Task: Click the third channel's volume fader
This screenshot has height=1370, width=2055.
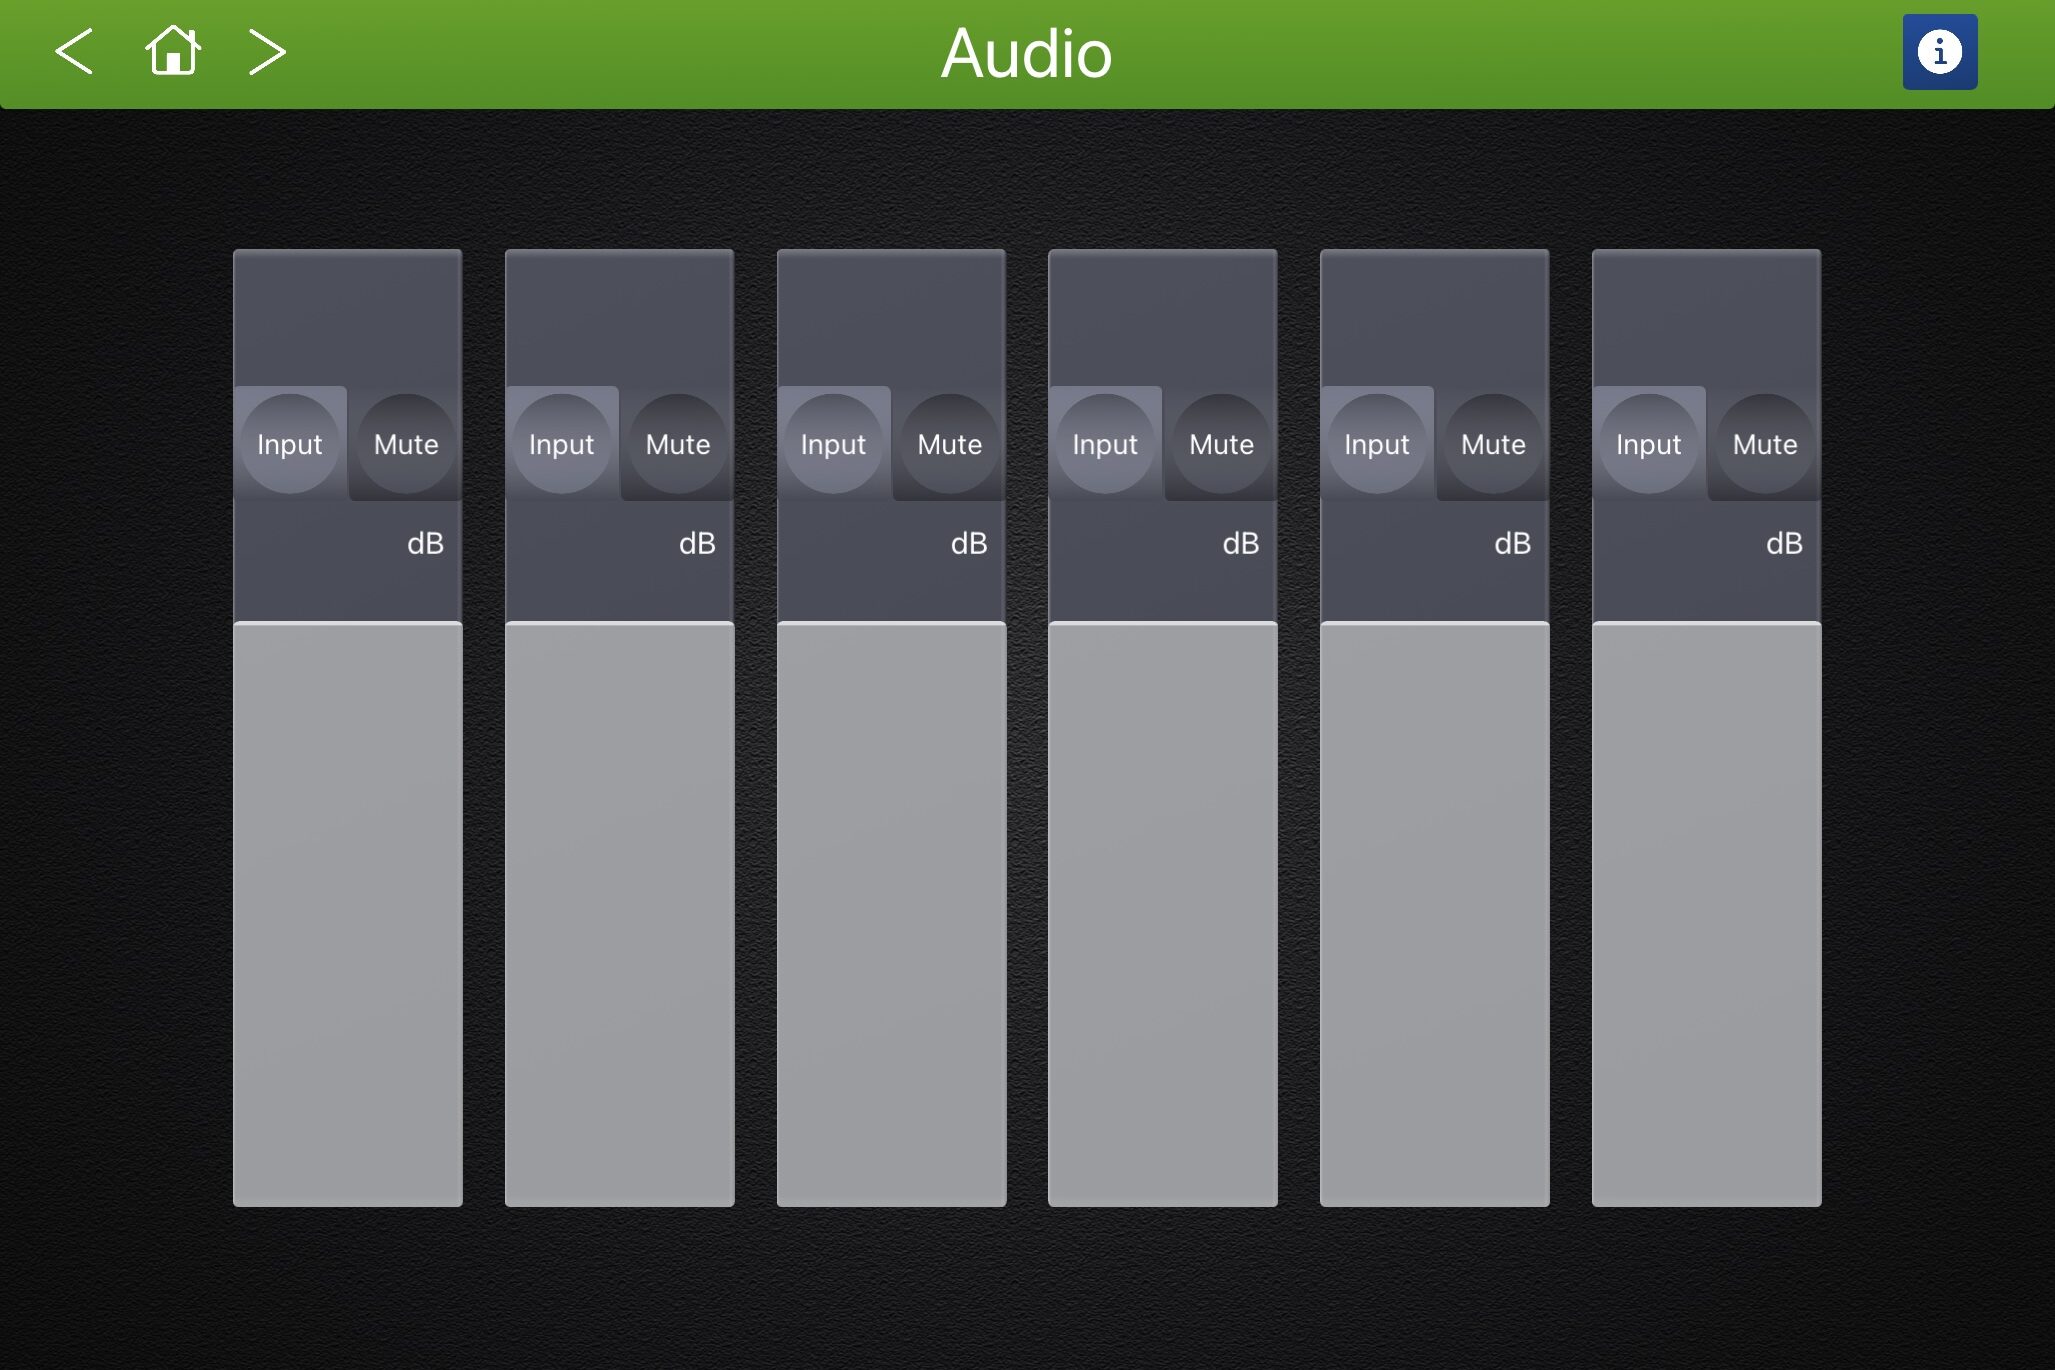Action: pyautogui.click(x=891, y=914)
